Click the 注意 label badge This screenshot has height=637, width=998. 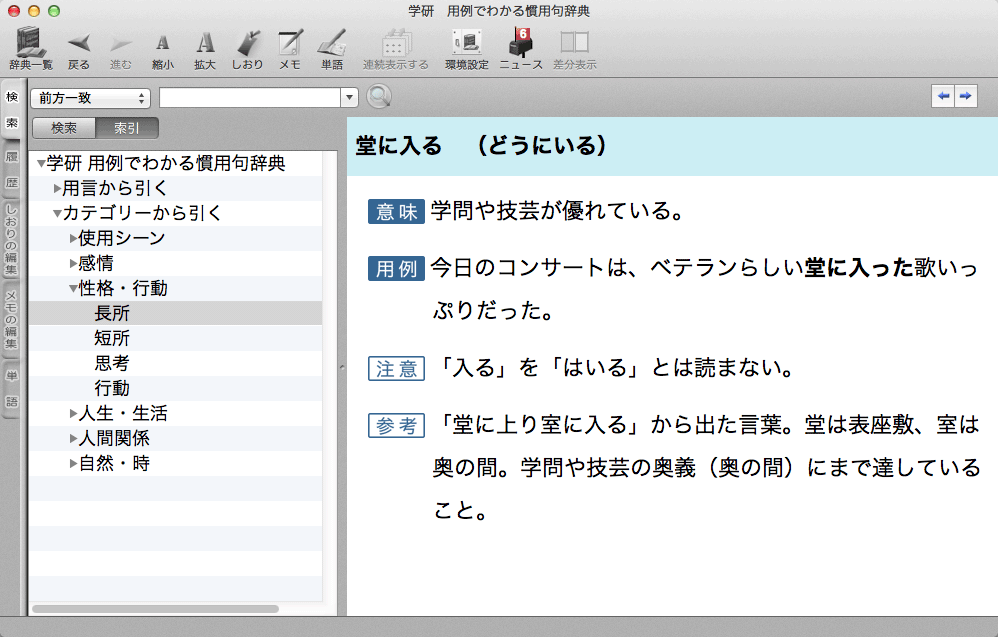point(396,368)
